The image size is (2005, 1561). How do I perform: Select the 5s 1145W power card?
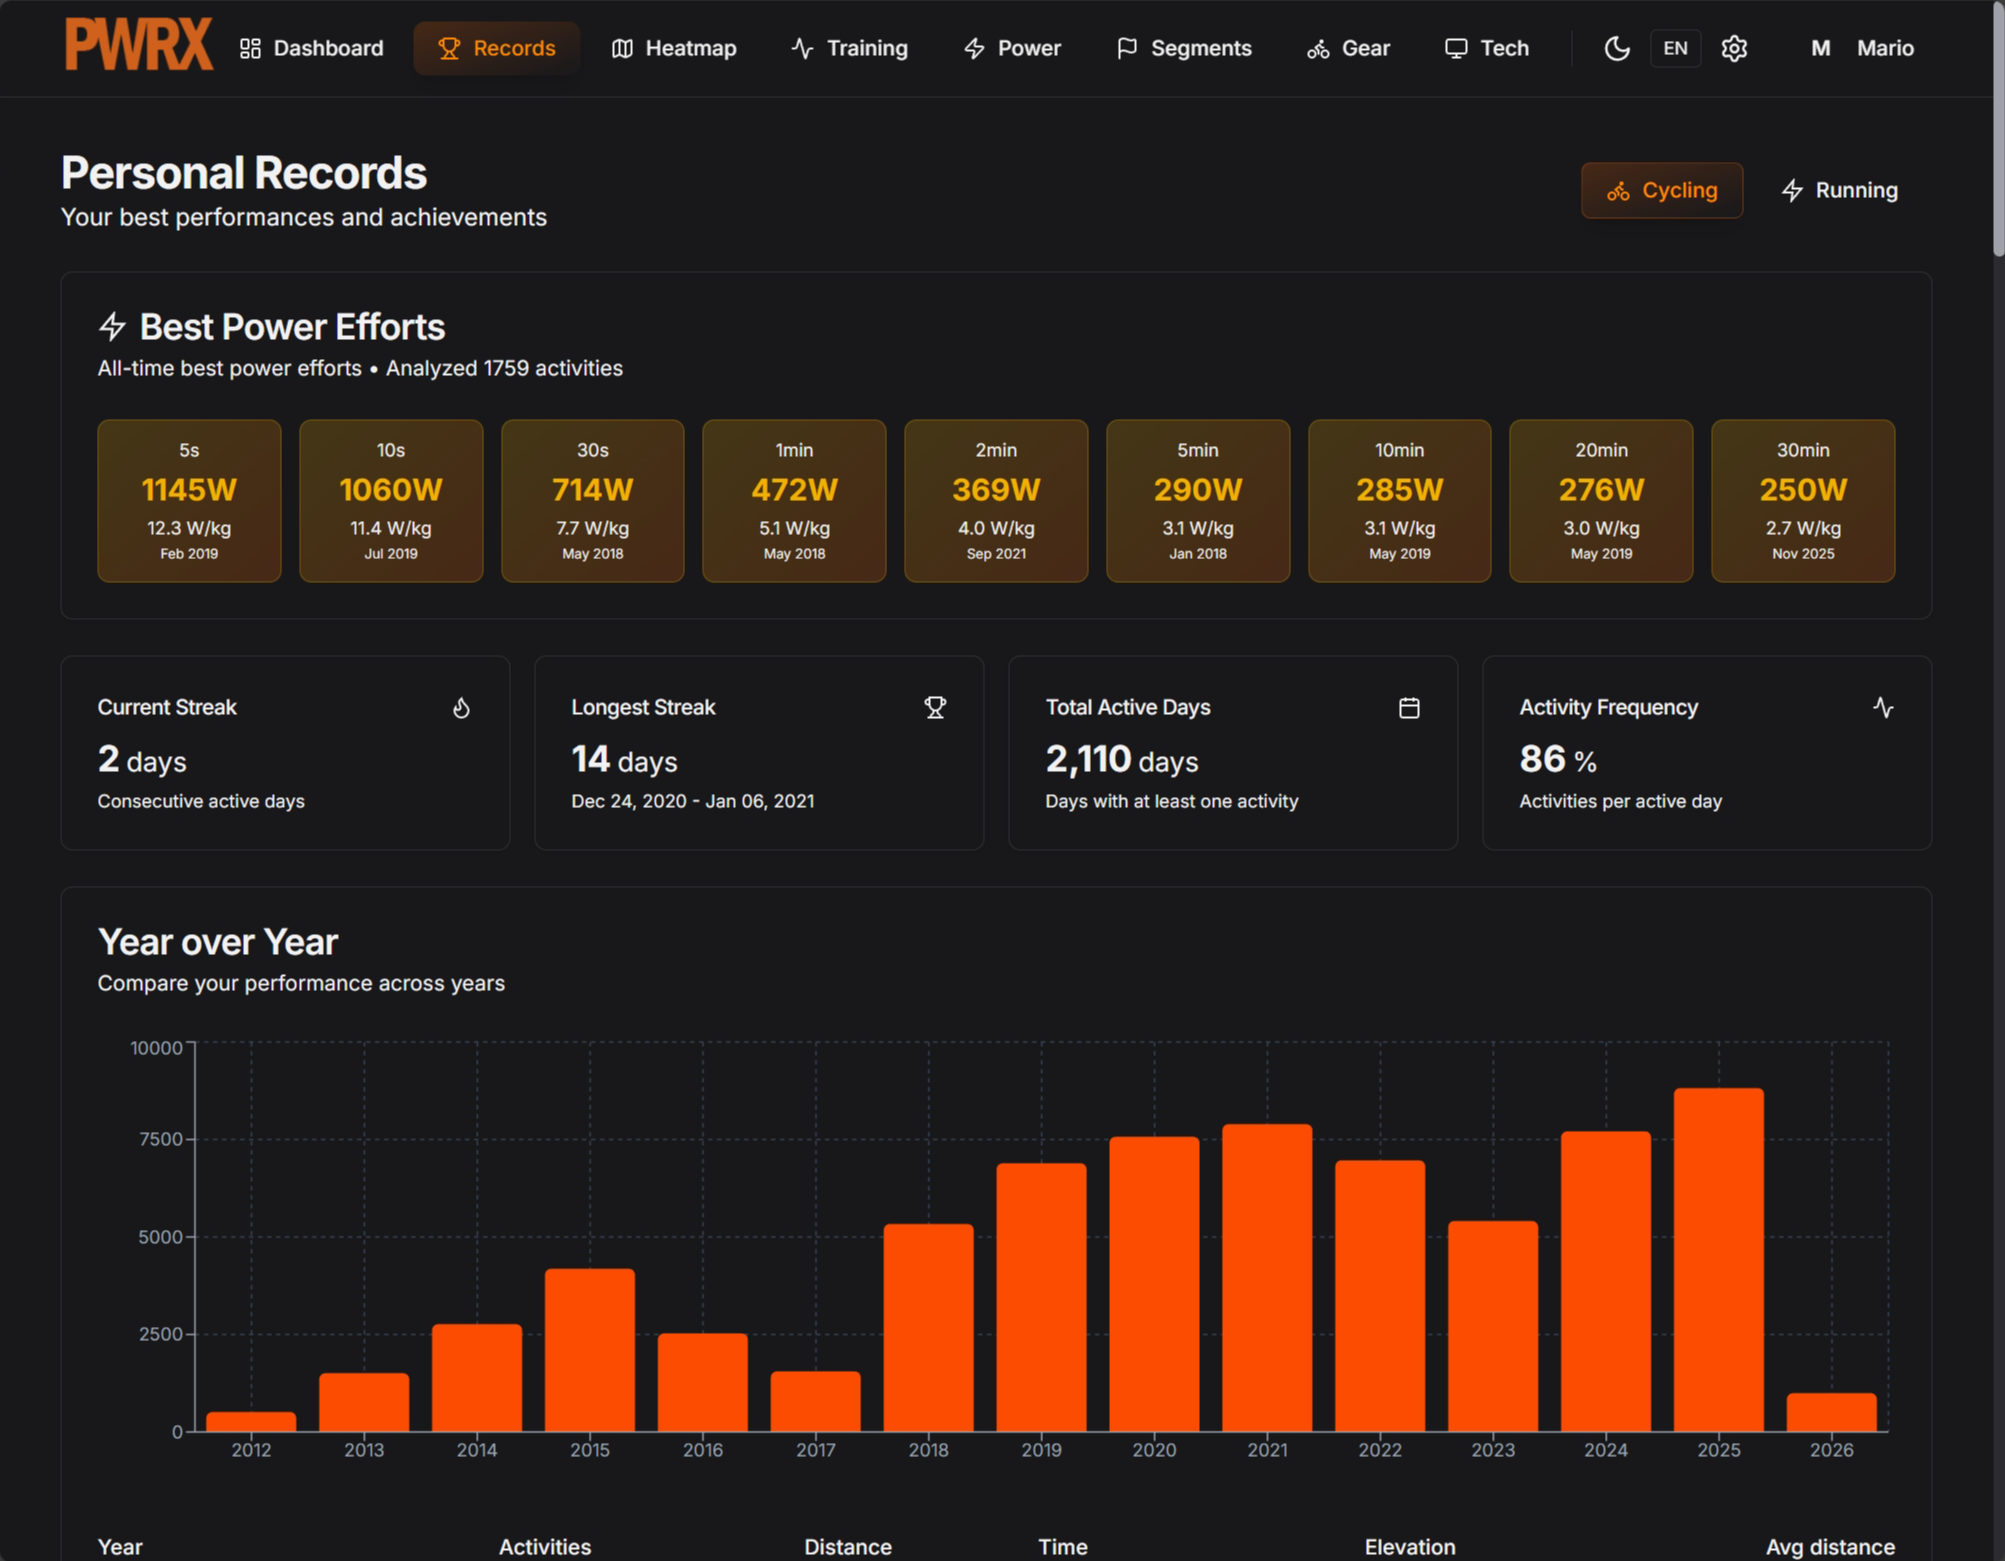(189, 500)
